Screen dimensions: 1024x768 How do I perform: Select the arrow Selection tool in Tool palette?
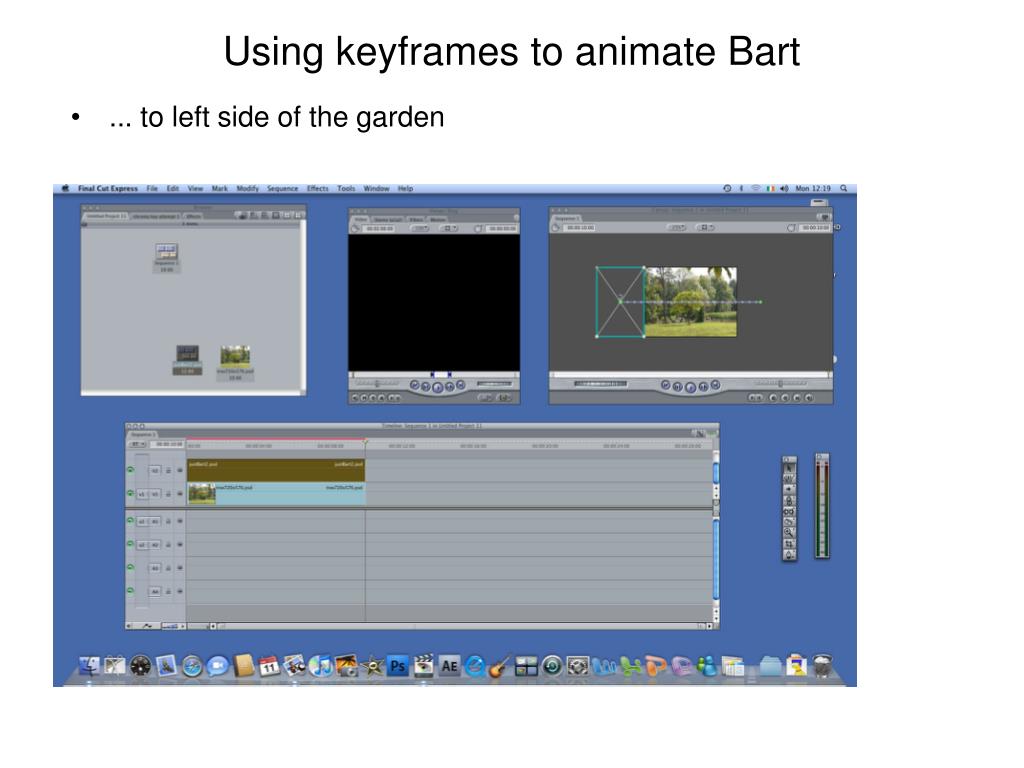789,468
